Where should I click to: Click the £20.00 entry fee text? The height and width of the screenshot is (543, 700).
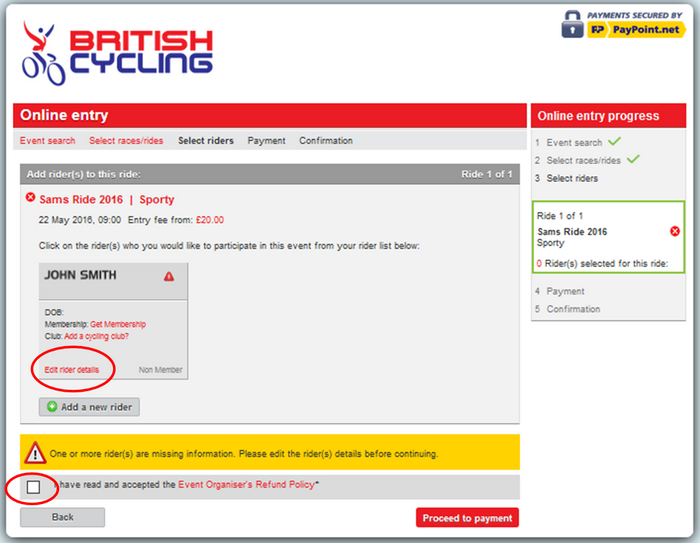pos(210,220)
